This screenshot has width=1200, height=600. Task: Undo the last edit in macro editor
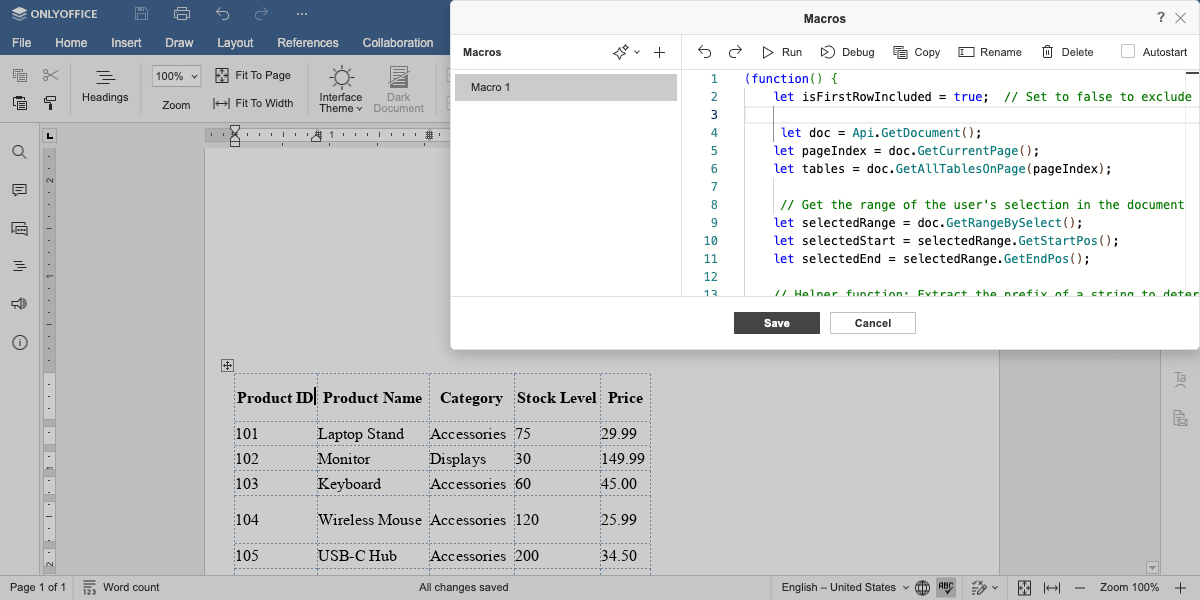[x=705, y=52]
